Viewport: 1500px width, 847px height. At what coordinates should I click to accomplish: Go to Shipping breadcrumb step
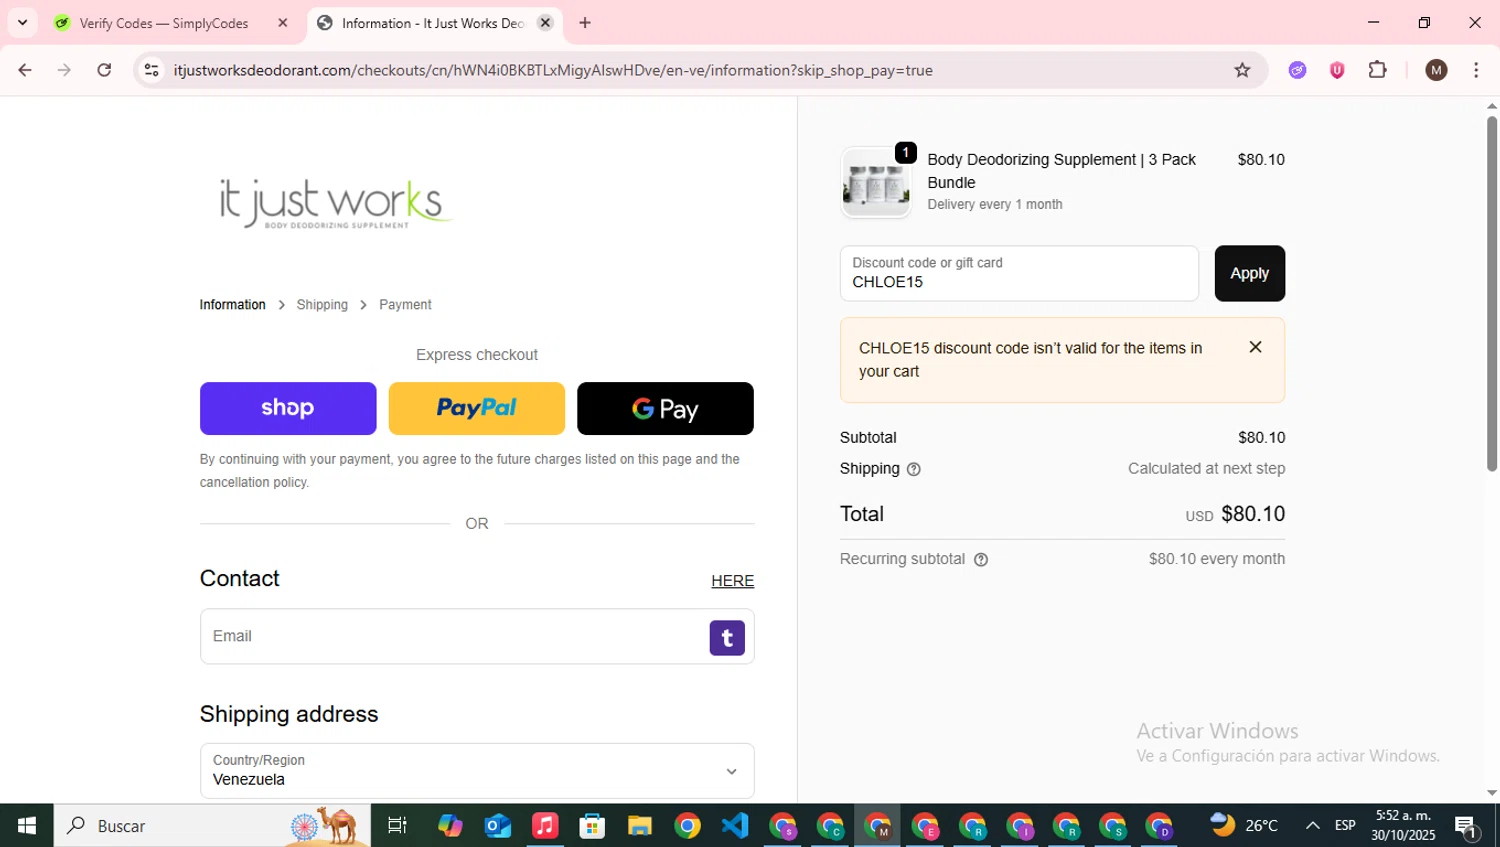click(322, 305)
